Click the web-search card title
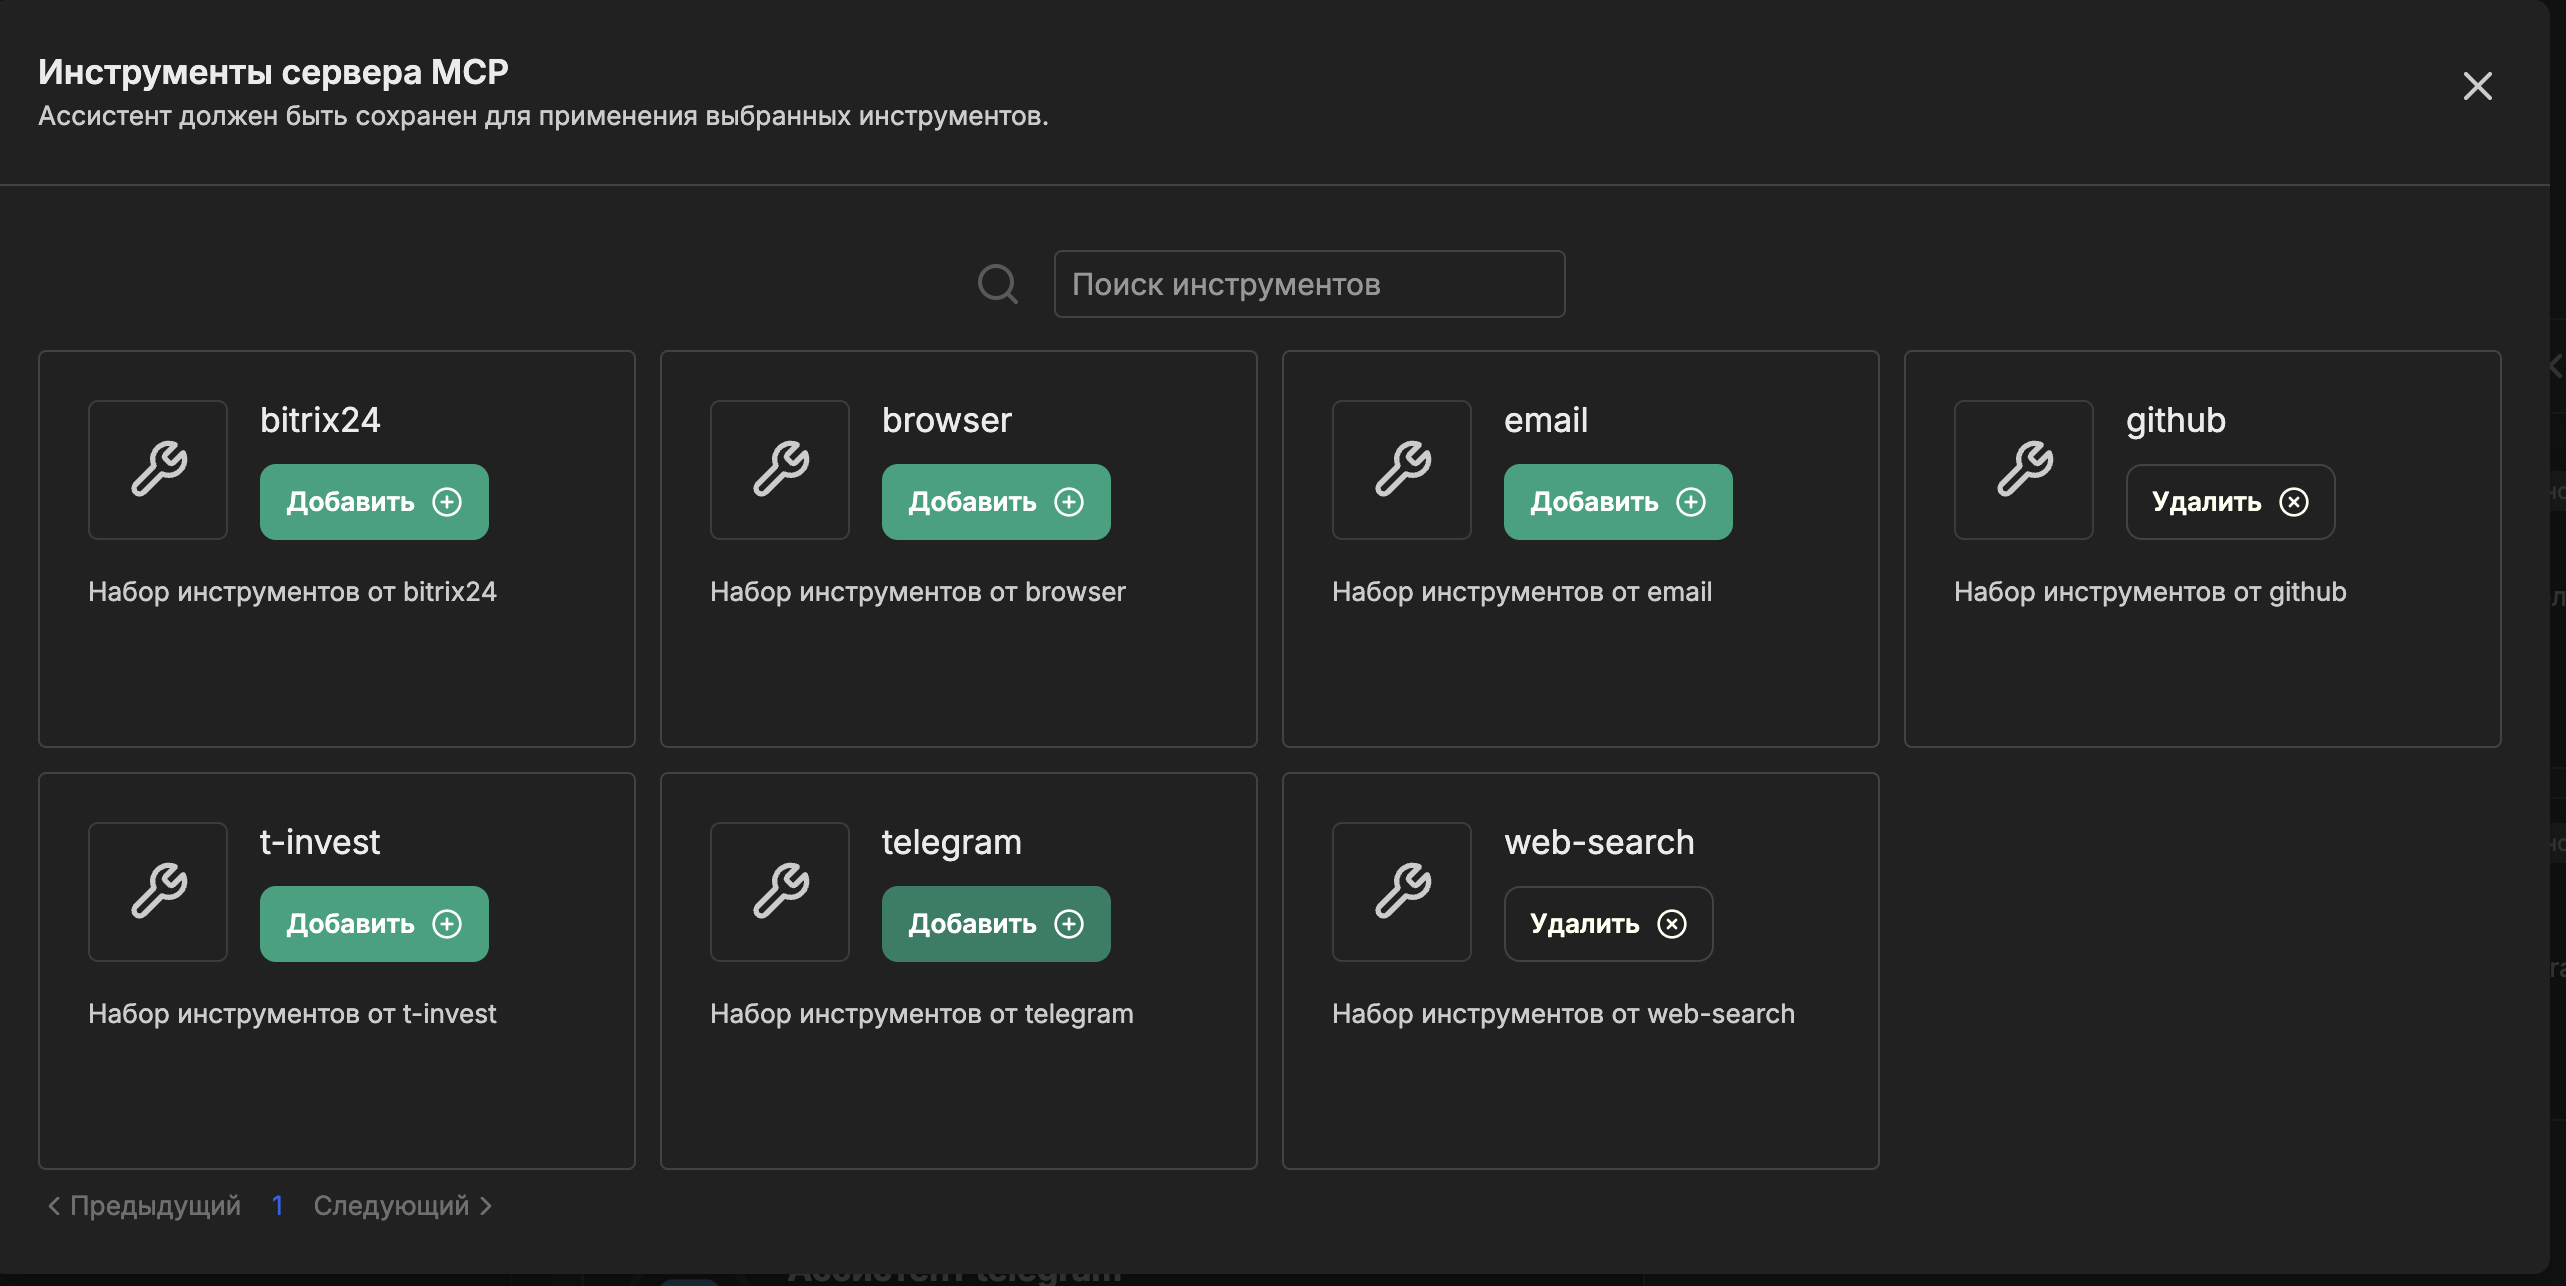This screenshot has width=2566, height=1286. click(1600, 842)
